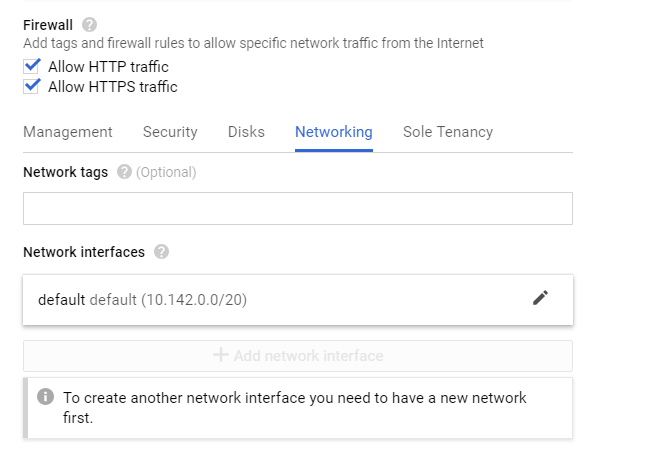Screen dimensions: 665x470
Task: Uncheck the Allow HTTPS traffic checkbox
Action: point(33,87)
